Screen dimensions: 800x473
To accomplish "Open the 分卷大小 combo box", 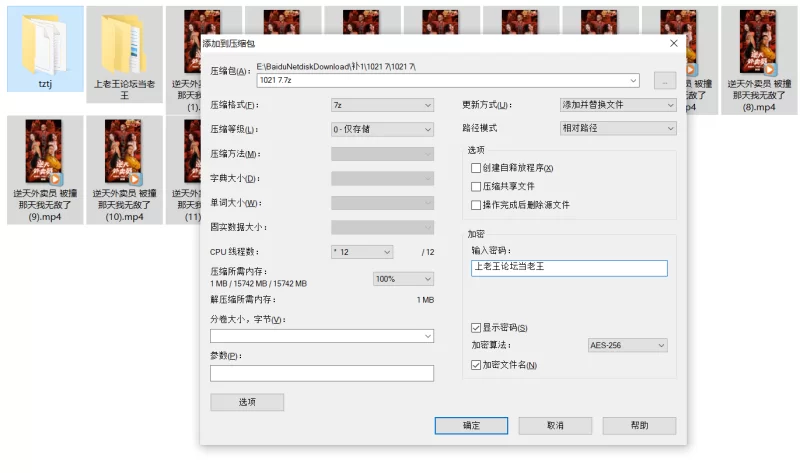I will tap(322, 336).
